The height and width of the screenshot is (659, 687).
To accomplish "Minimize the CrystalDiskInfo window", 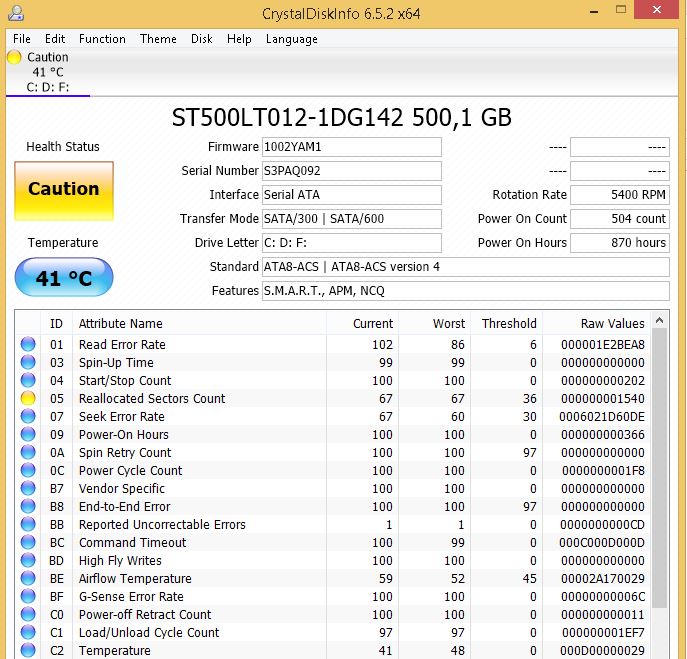I will coord(594,11).
